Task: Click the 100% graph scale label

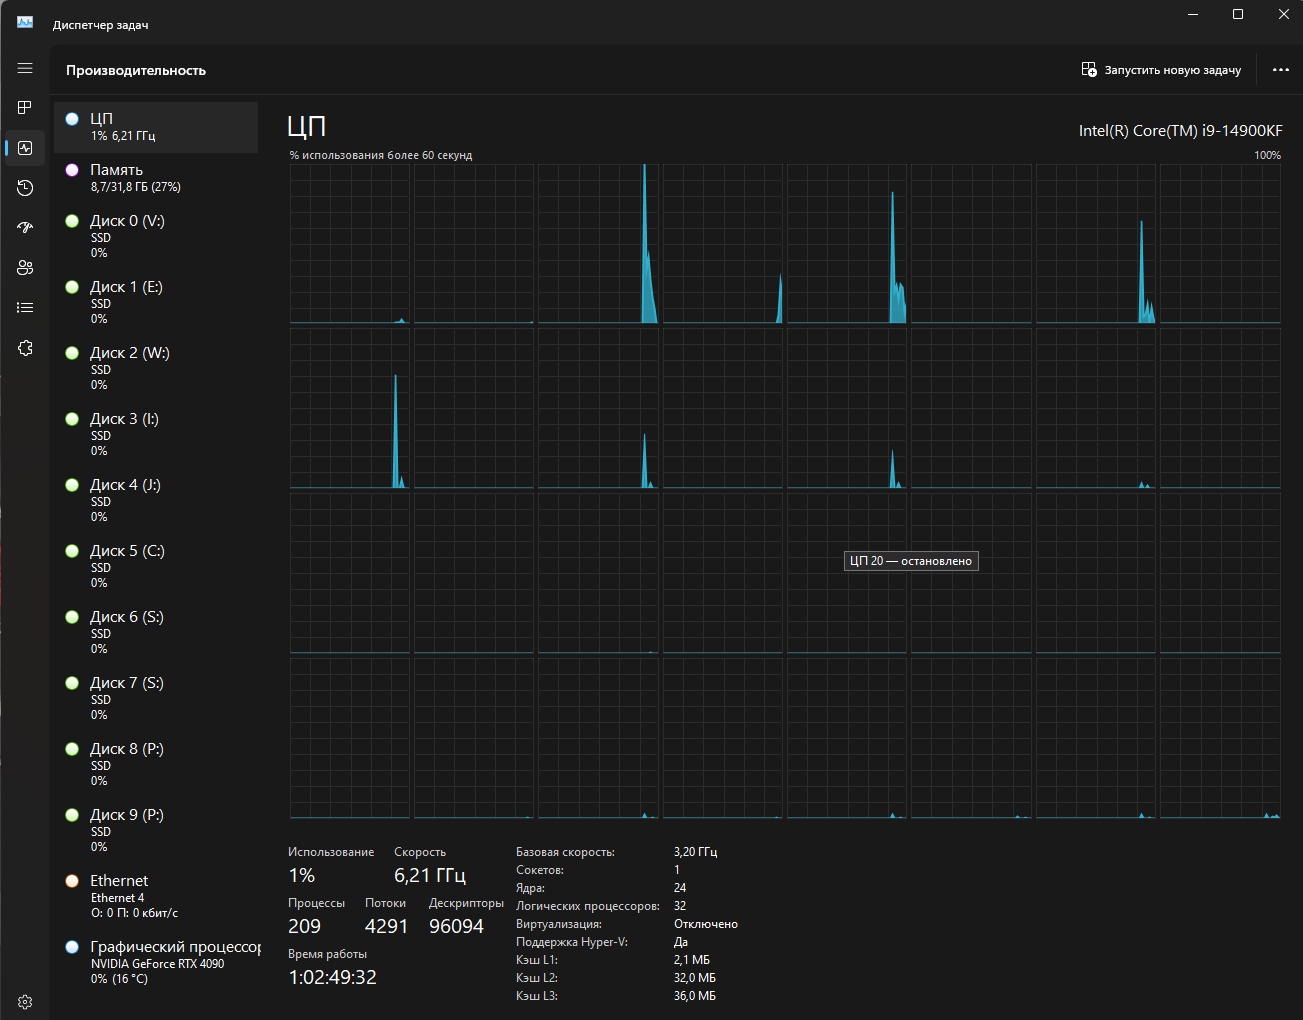Action: pos(1267,155)
